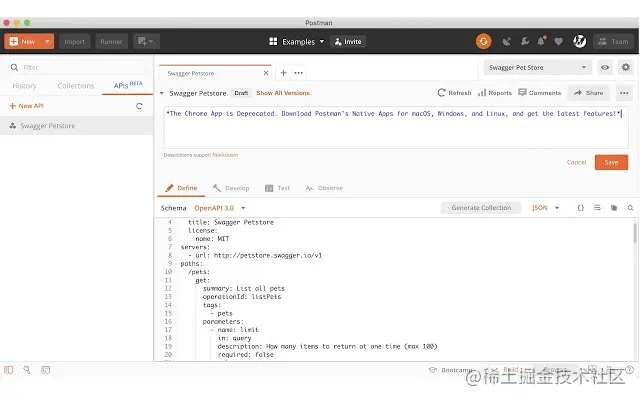The width and height of the screenshot is (640, 400).
Task: Click the Draft version tag
Action: 241,93
